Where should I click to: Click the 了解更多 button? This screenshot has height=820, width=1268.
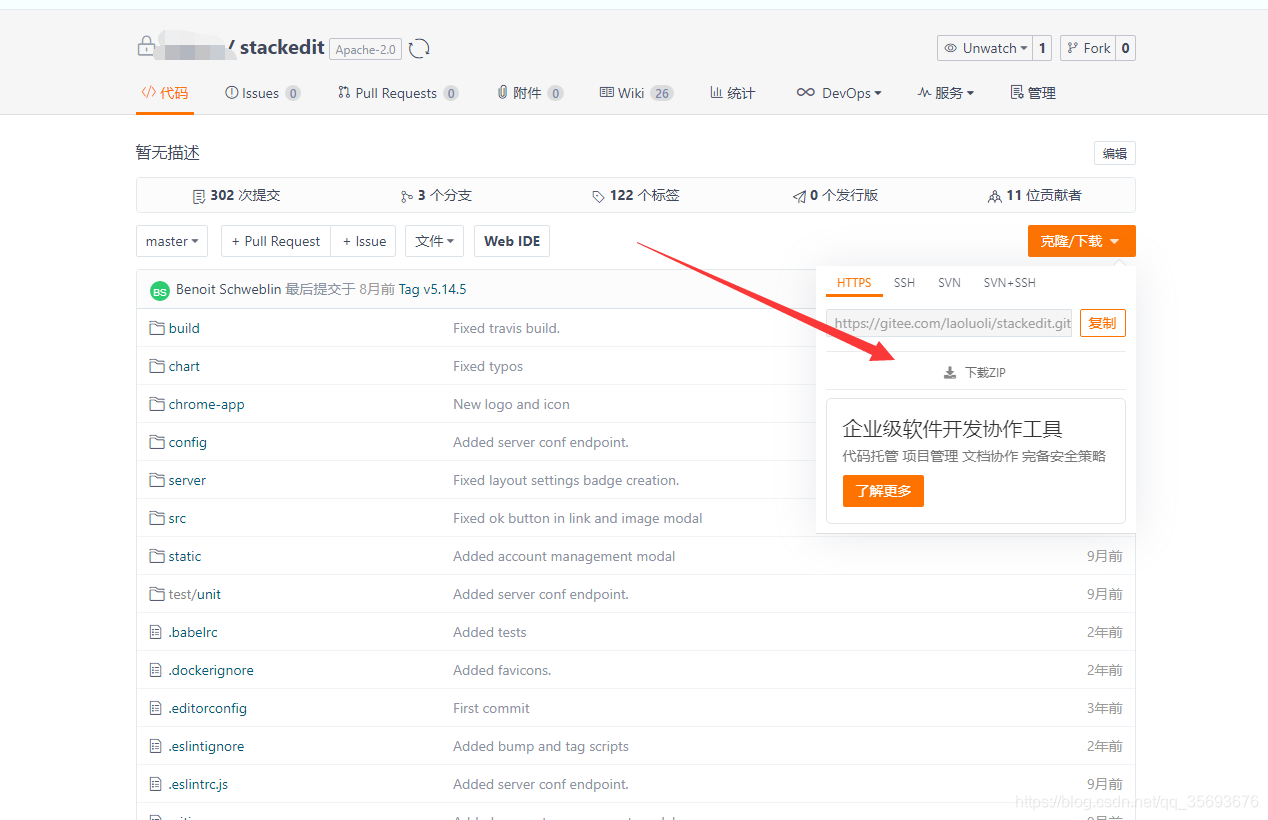[x=883, y=491]
